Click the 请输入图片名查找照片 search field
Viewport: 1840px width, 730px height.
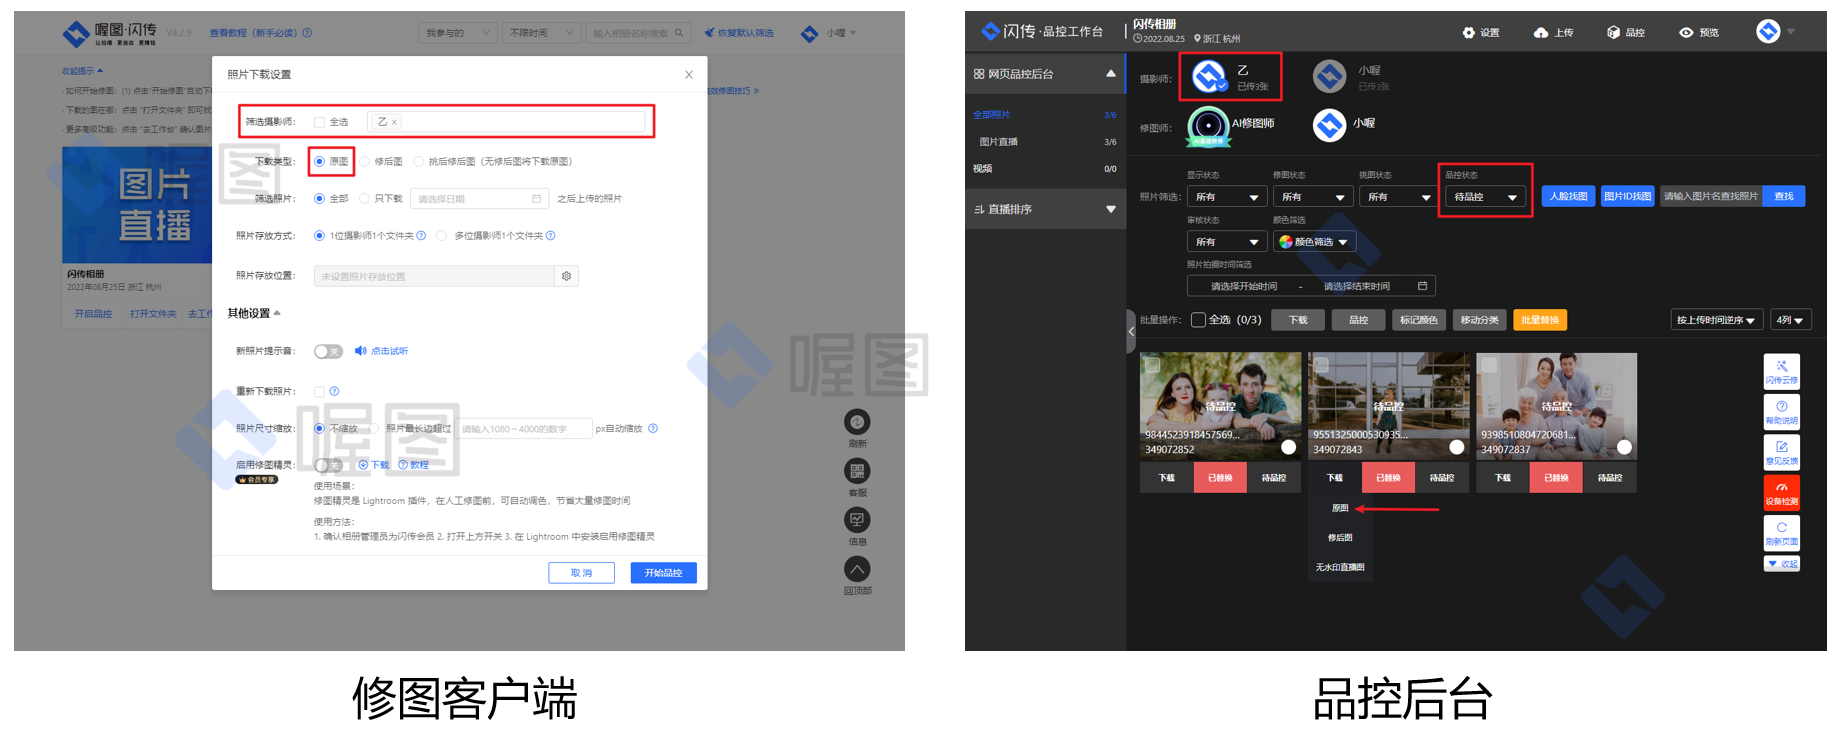point(1711,196)
